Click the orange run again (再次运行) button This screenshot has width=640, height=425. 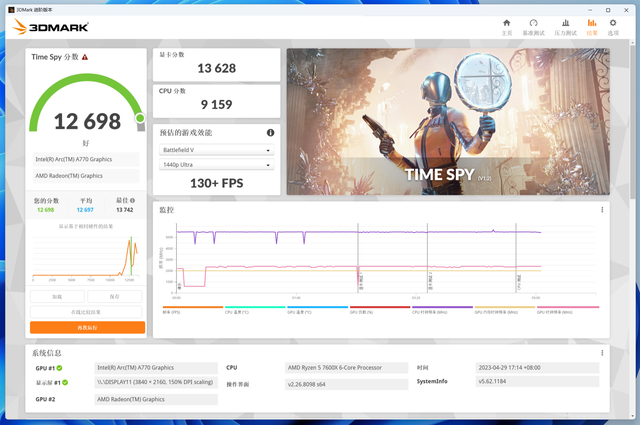tap(87, 327)
